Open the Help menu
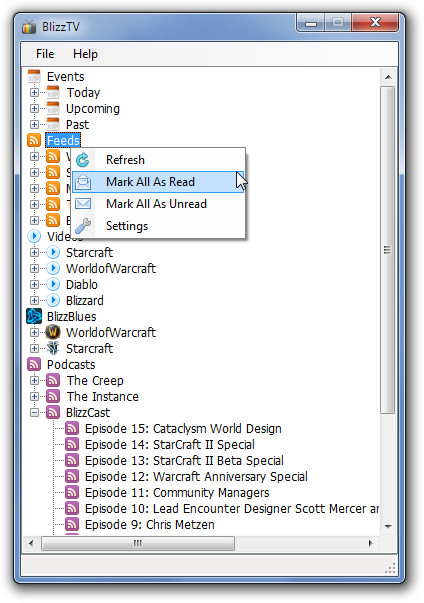The height and width of the screenshot is (603, 424). (85, 54)
